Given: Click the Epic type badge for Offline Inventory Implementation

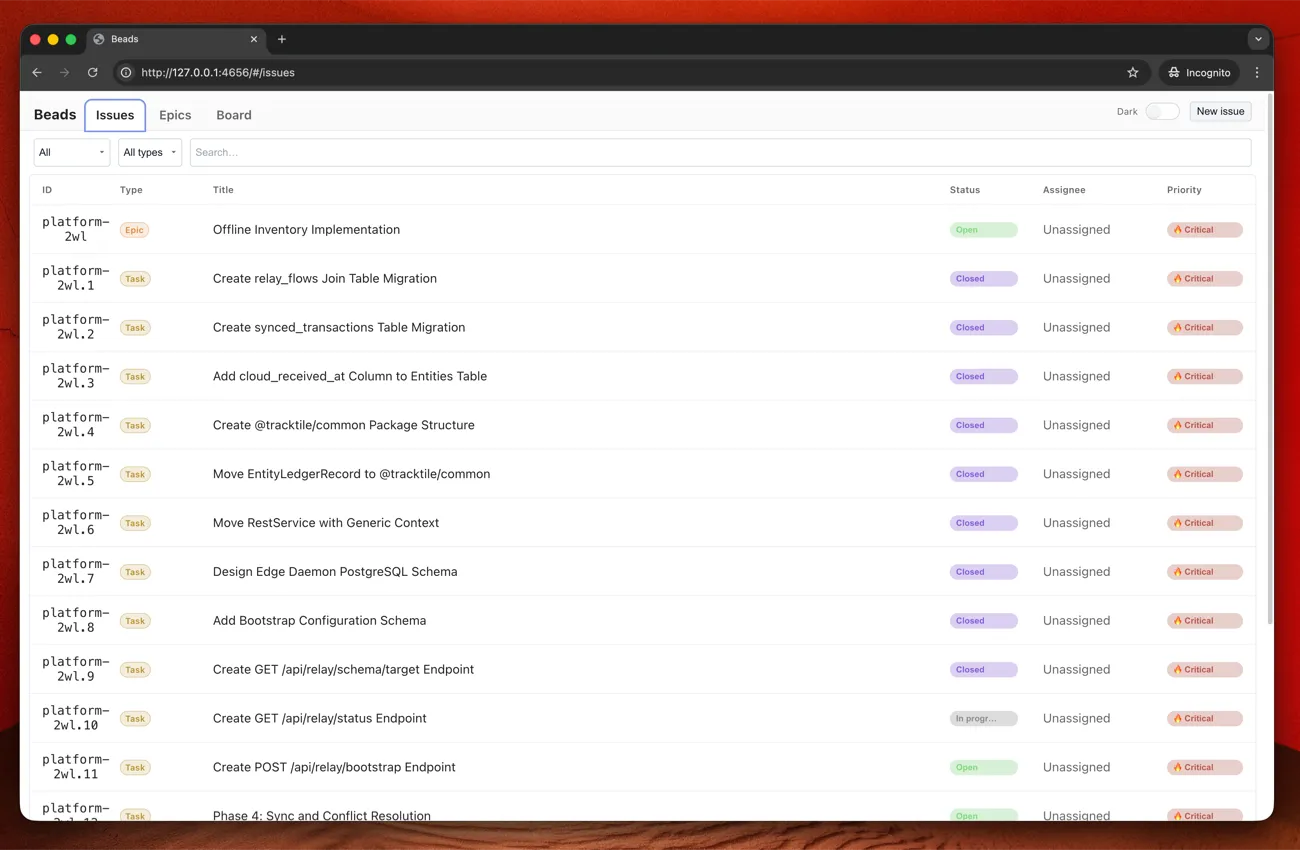Looking at the screenshot, I should click(134, 229).
